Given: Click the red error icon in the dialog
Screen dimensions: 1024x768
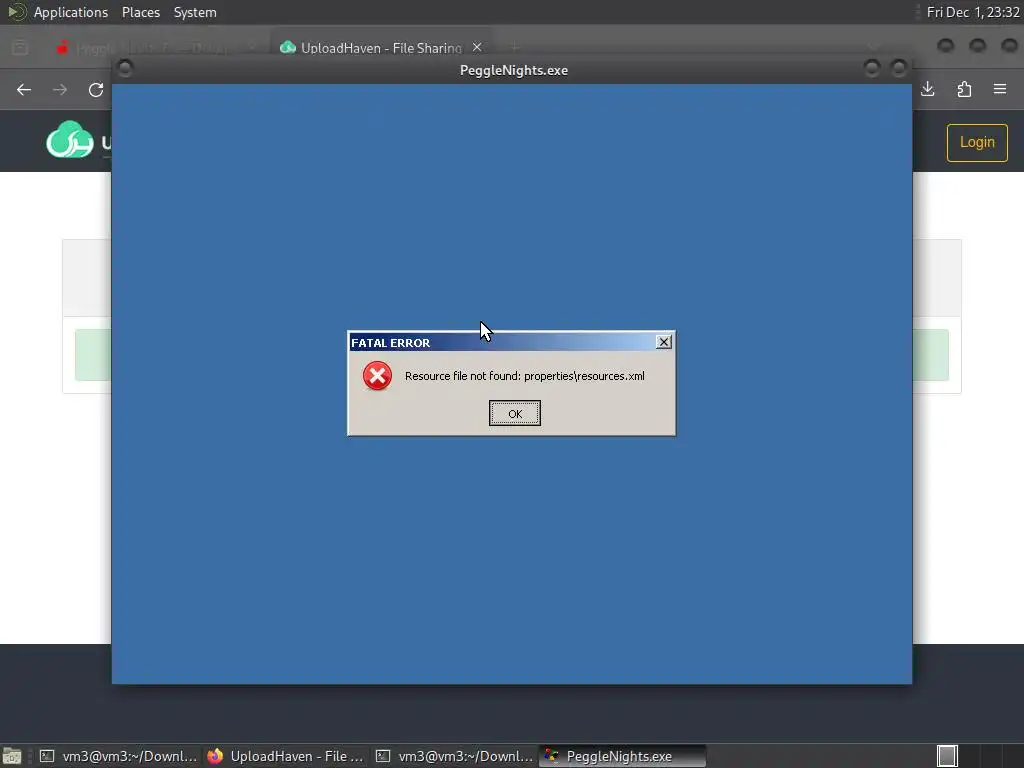Looking at the screenshot, I should pos(377,376).
